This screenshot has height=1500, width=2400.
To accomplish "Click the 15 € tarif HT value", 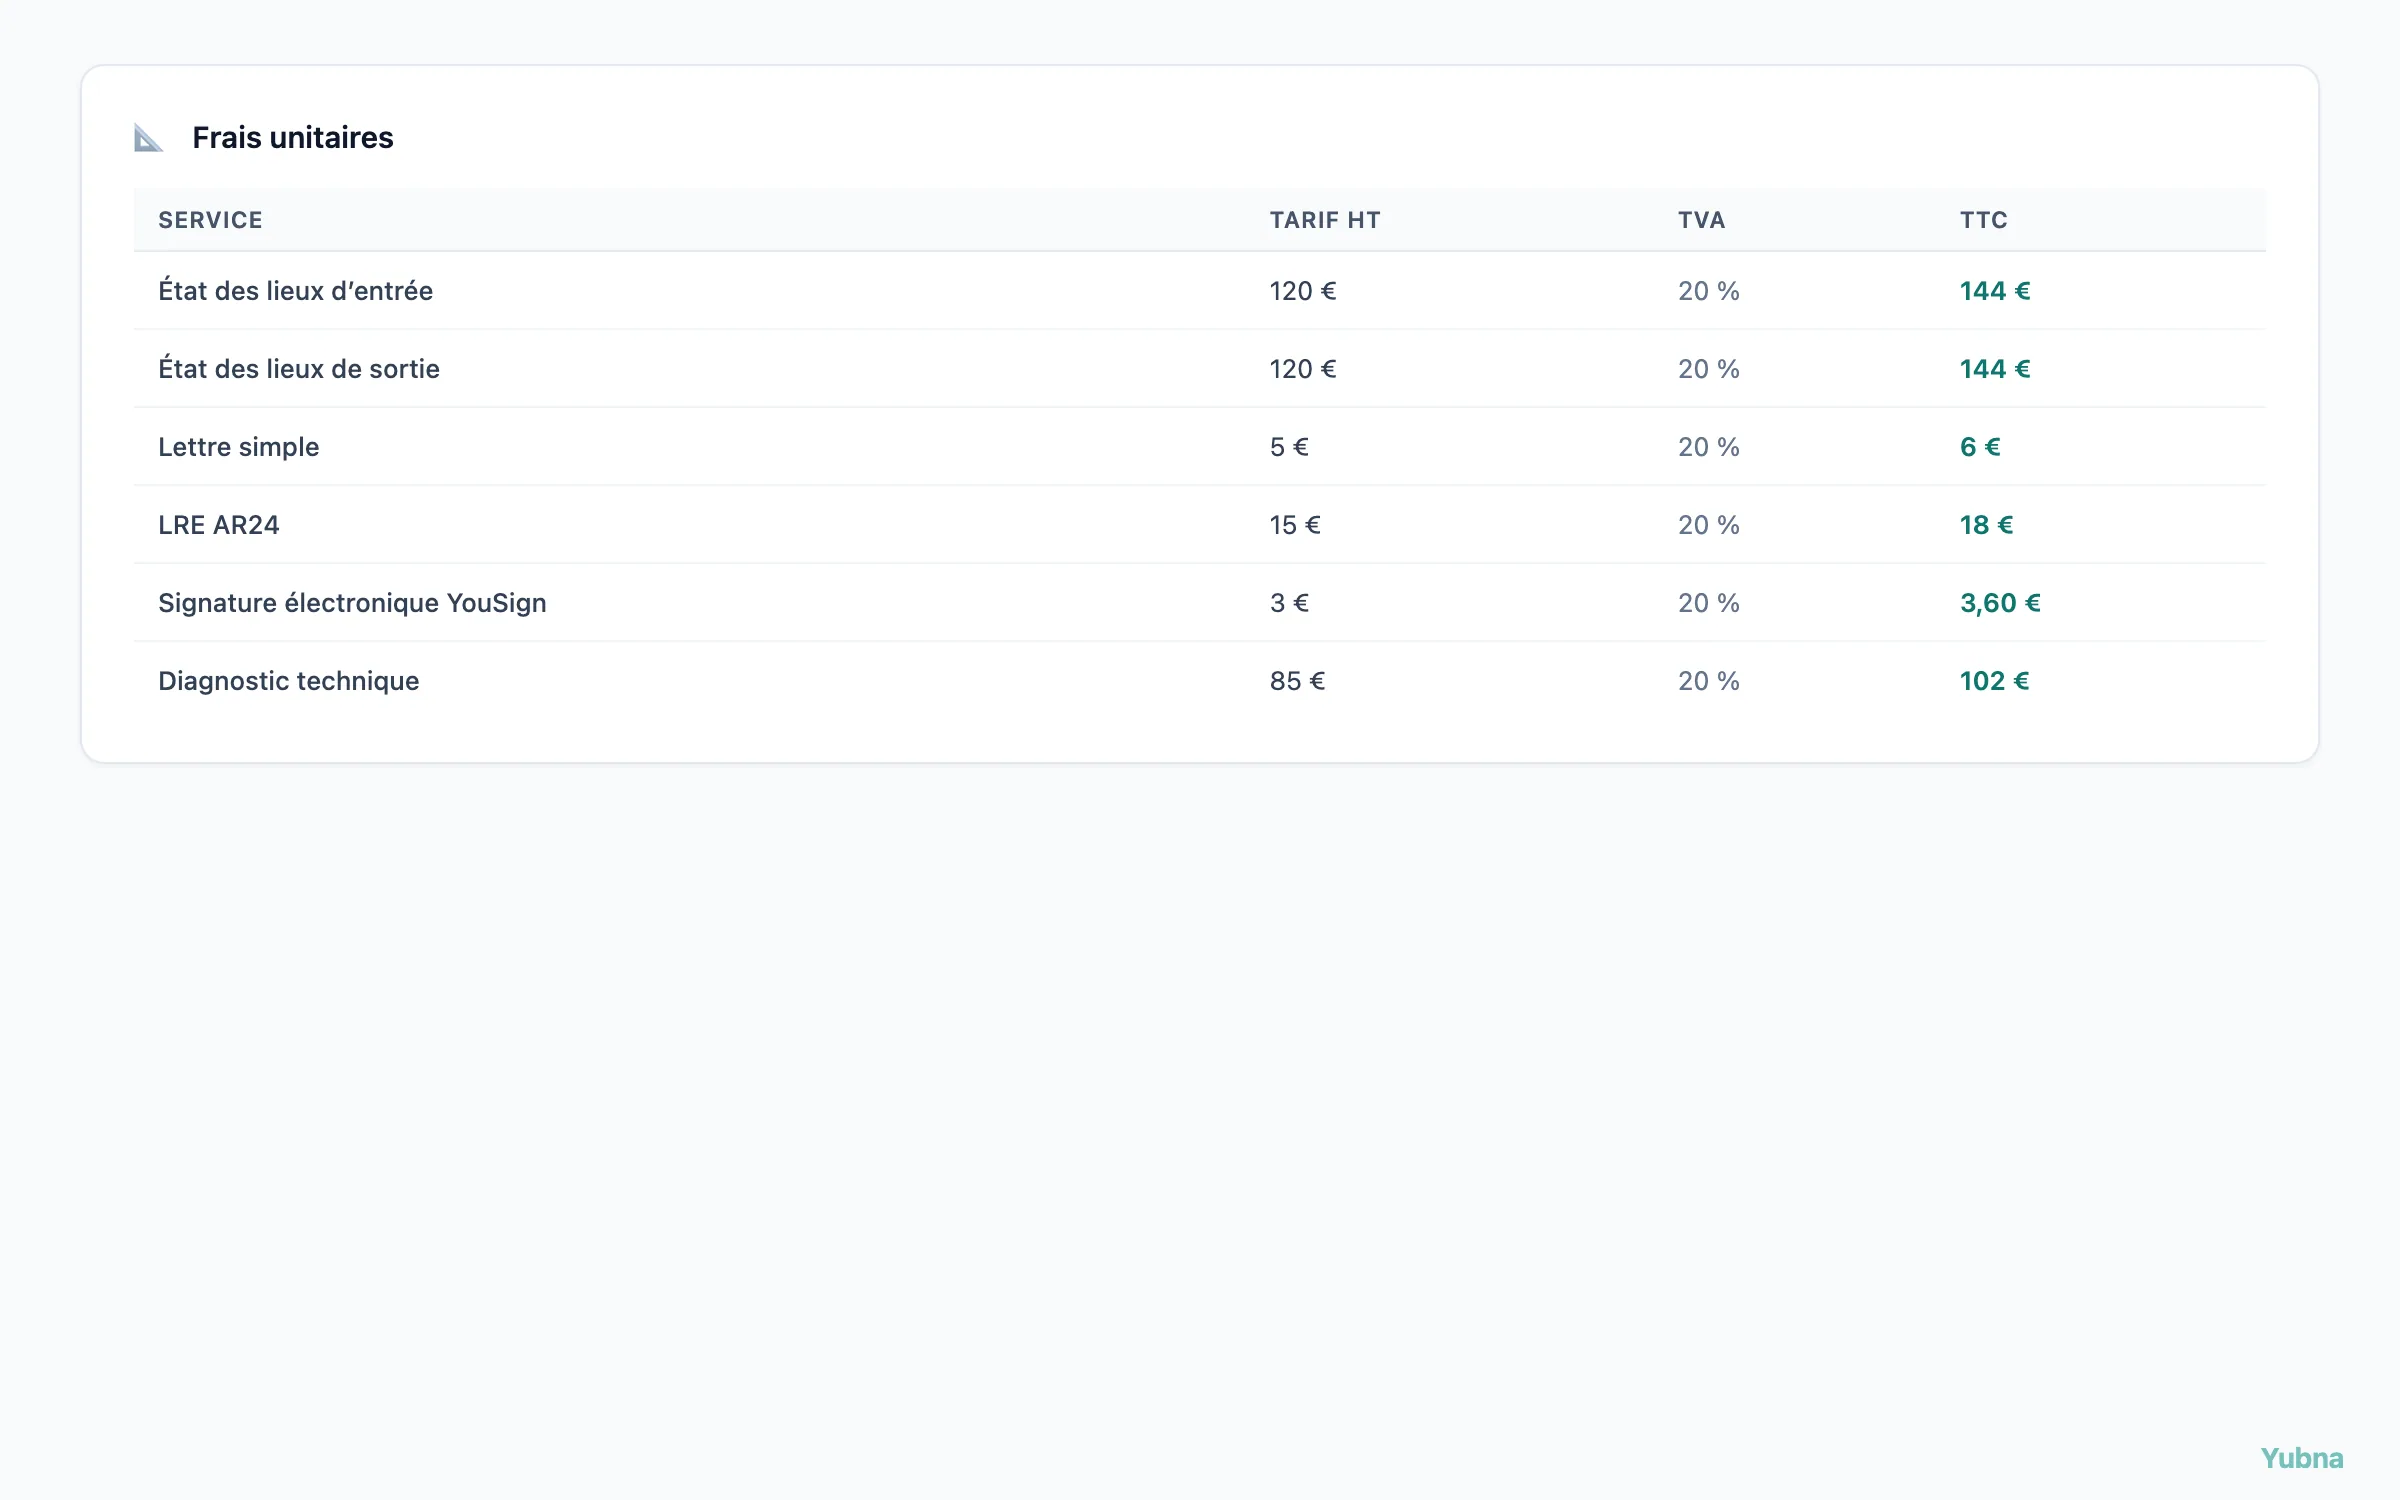I will [1295, 525].
